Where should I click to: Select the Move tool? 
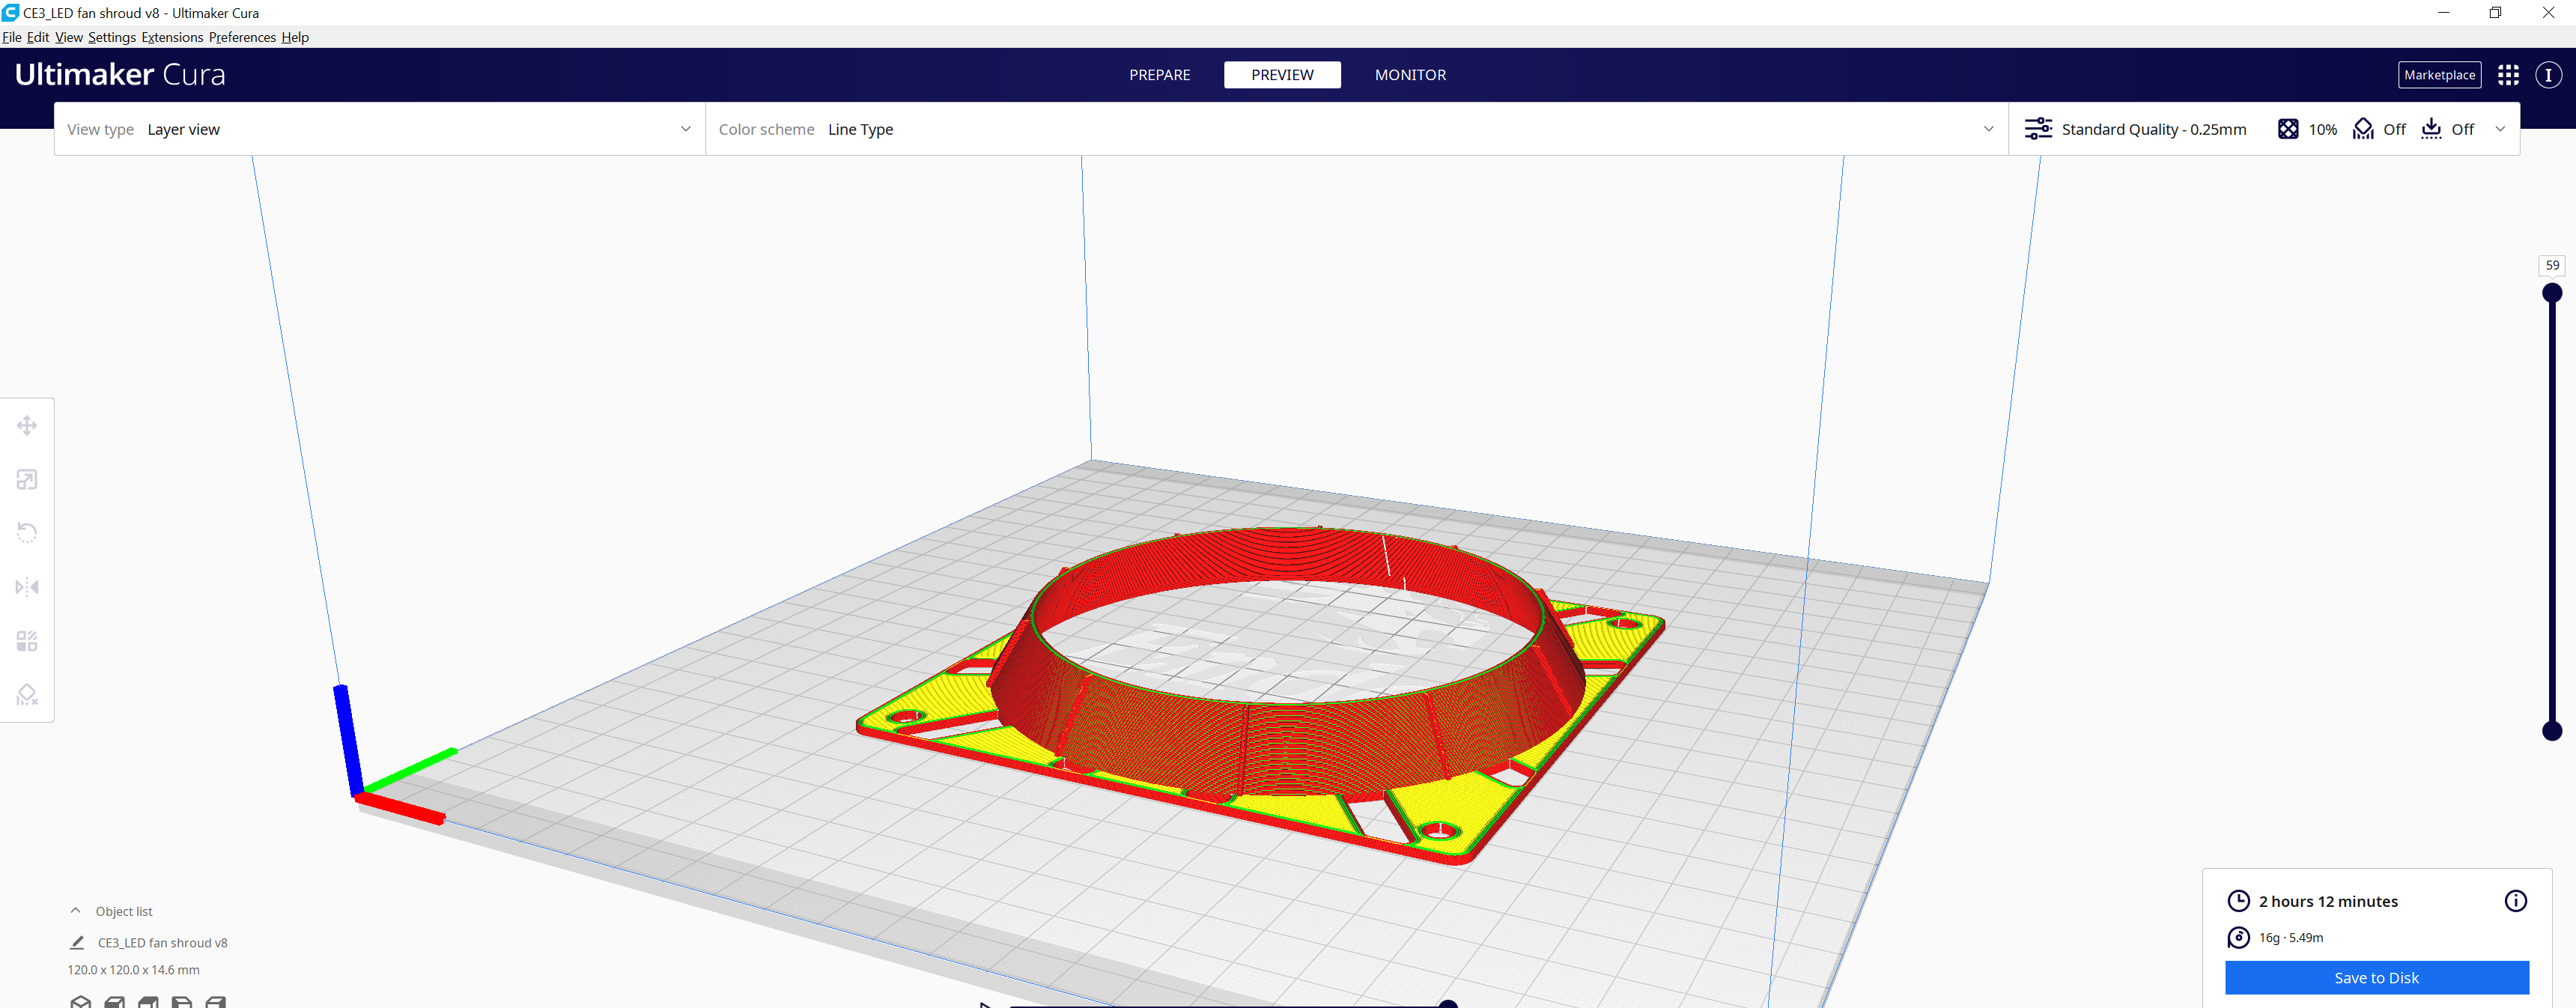click(27, 425)
